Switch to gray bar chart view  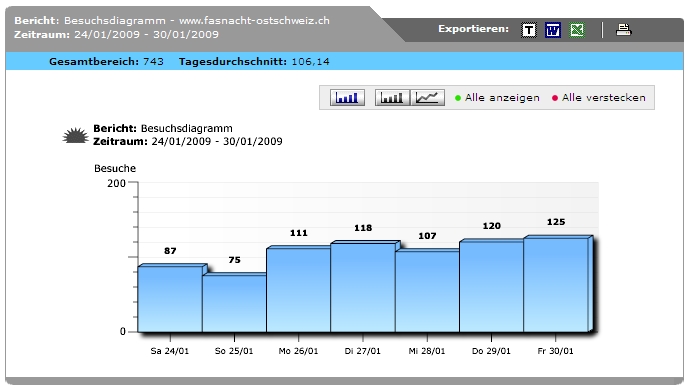pos(392,98)
